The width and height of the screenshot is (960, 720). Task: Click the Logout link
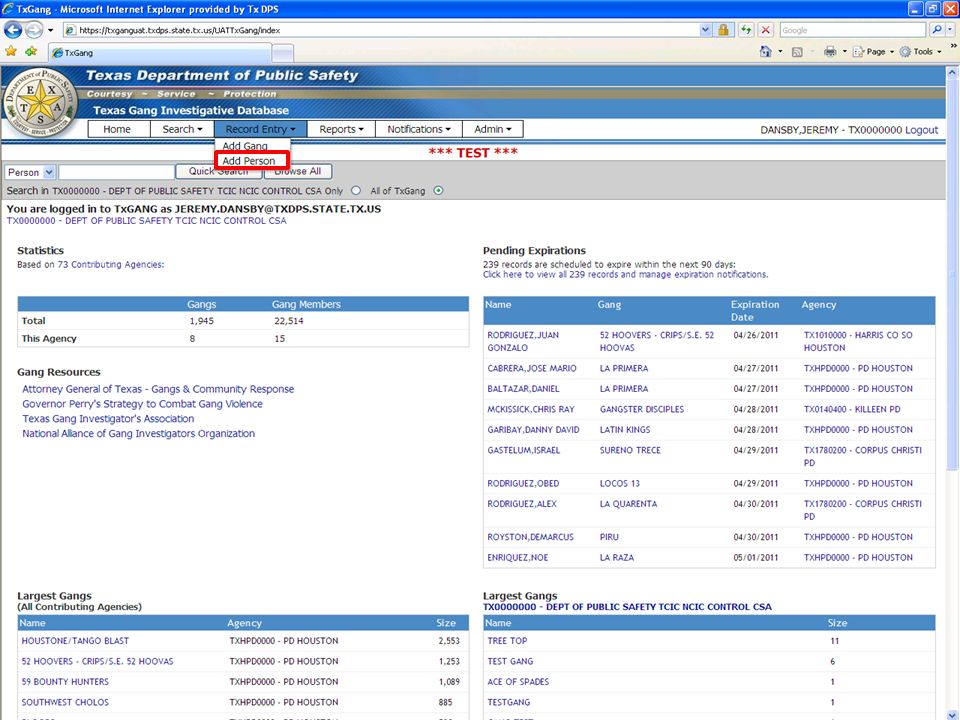921,130
